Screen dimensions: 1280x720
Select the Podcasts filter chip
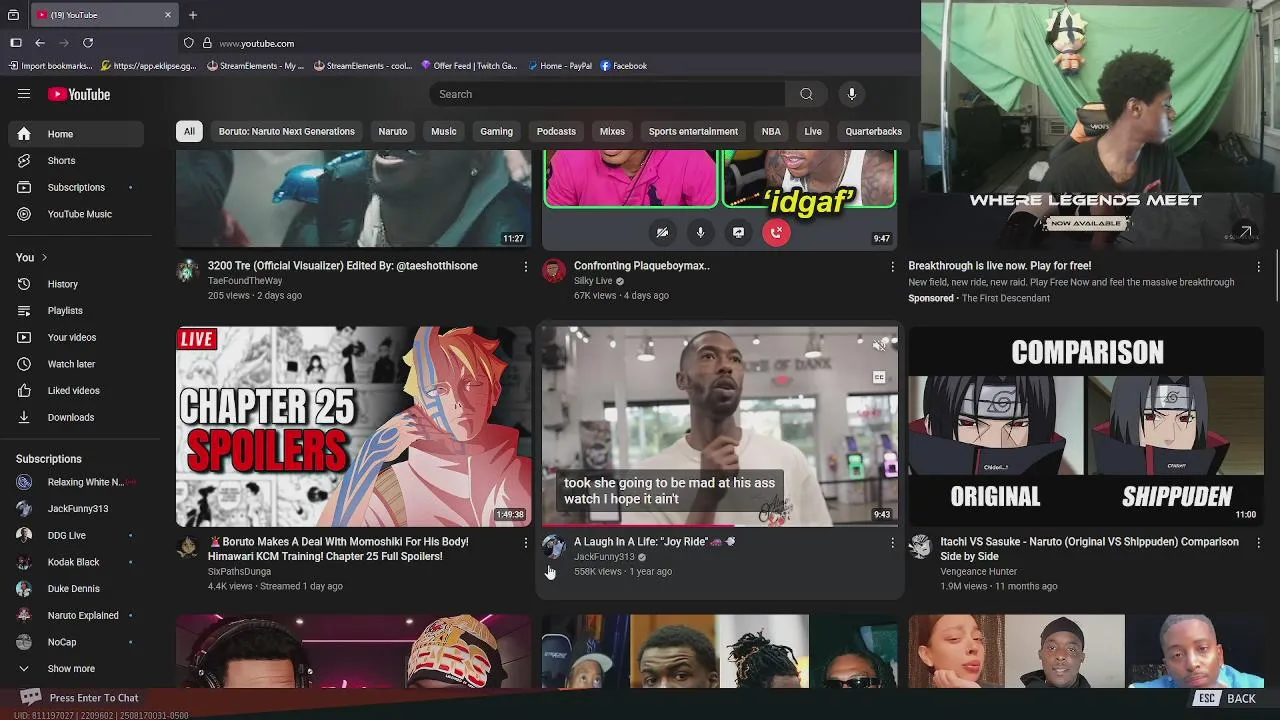pyautogui.click(x=556, y=131)
